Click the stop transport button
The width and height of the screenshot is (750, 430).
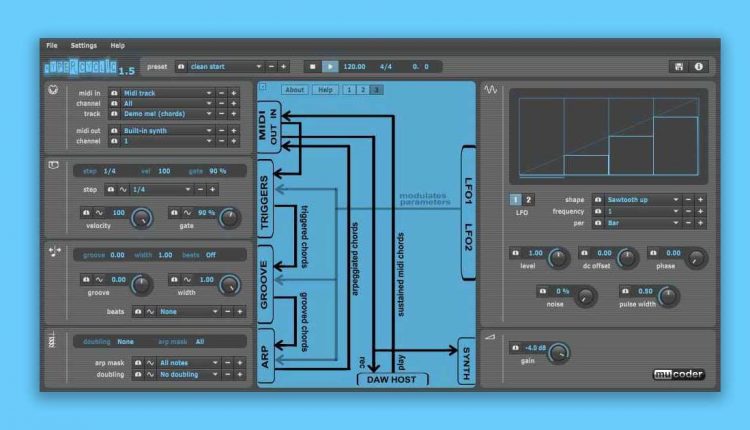312,66
